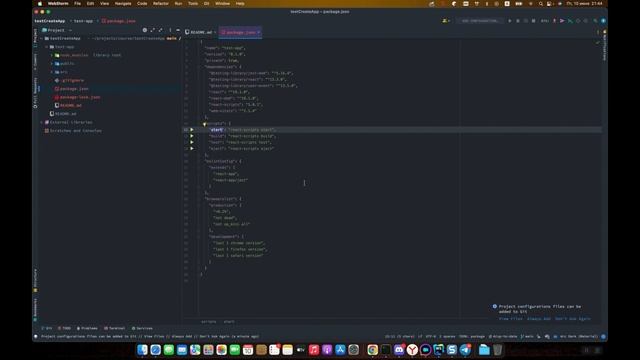Click the UTF-8 encoding in status bar
The image size is (640, 360).
tap(431, 337)
